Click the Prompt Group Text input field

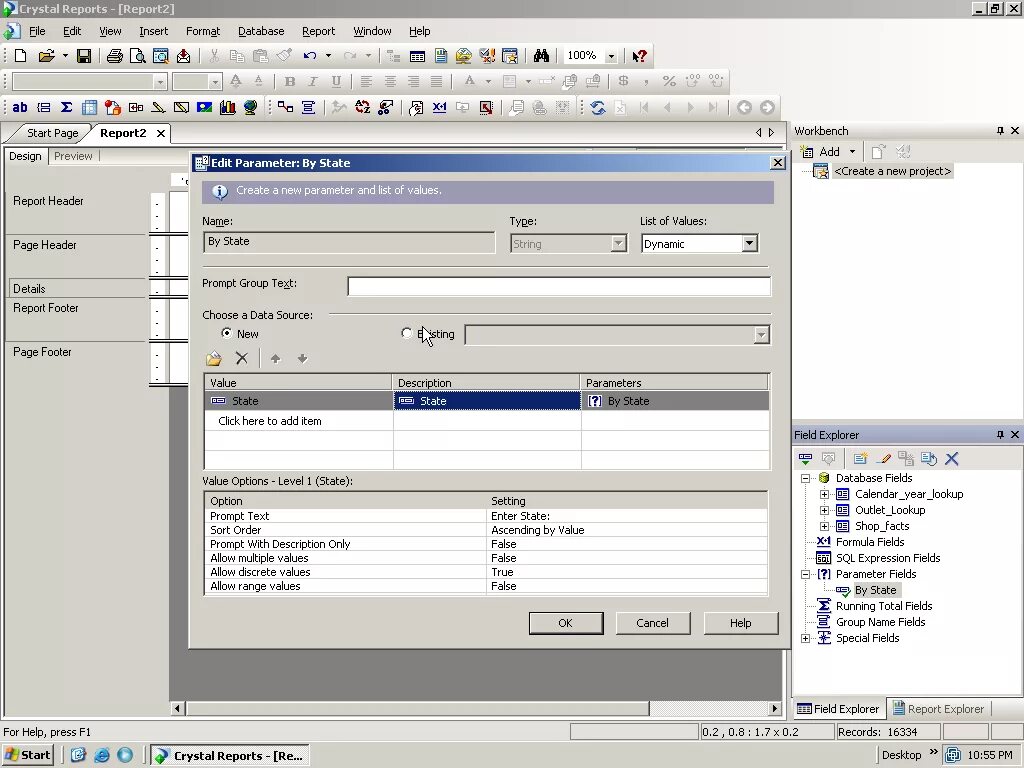point(559,287)
